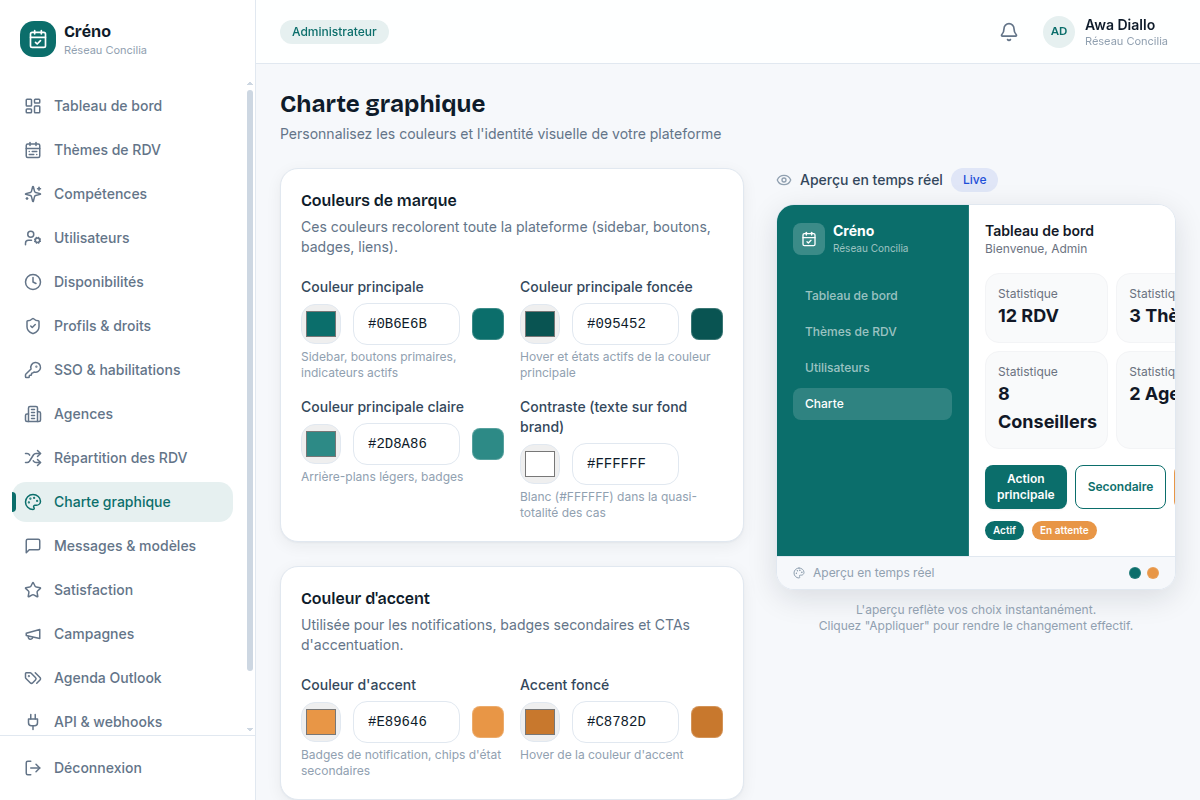Click the Utilisateurs people icon
Screen dimensions: 1200x800
click(33, 238)
